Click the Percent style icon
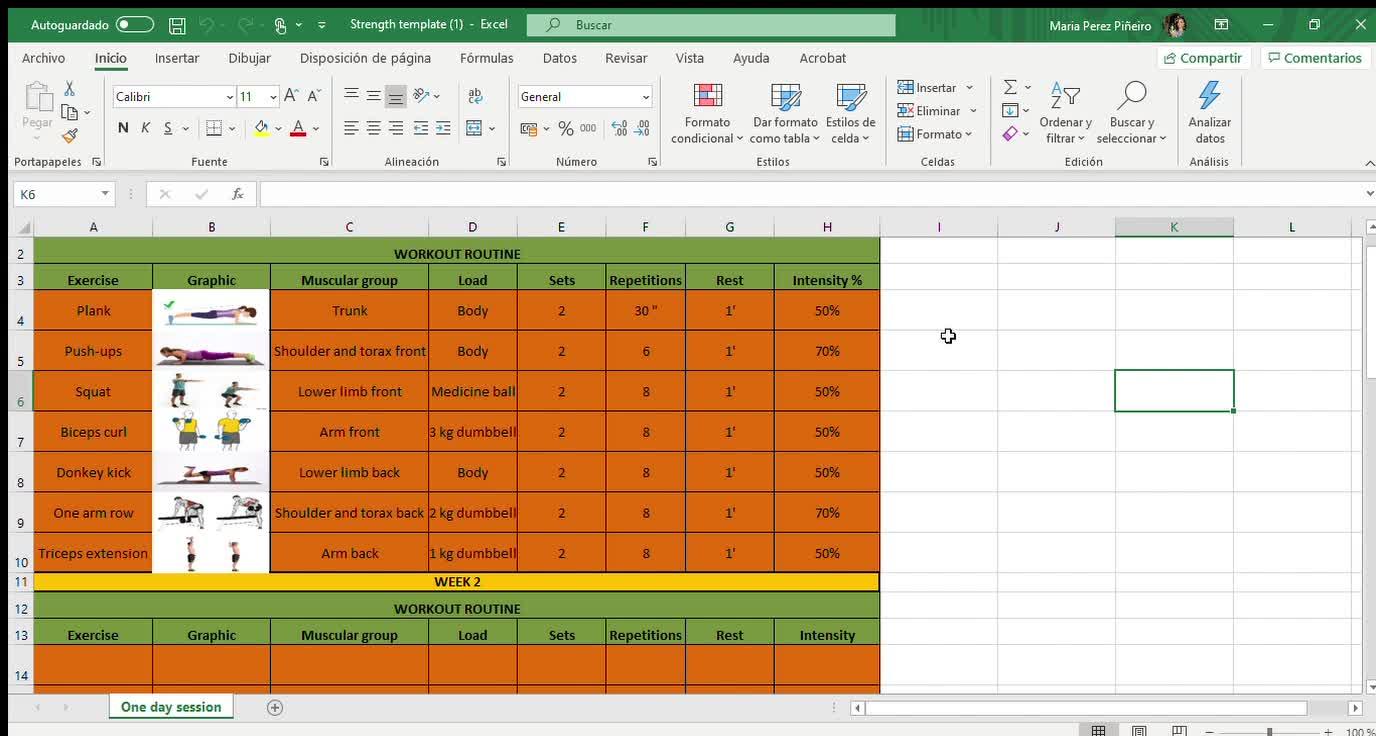 (x=566, y=128)
